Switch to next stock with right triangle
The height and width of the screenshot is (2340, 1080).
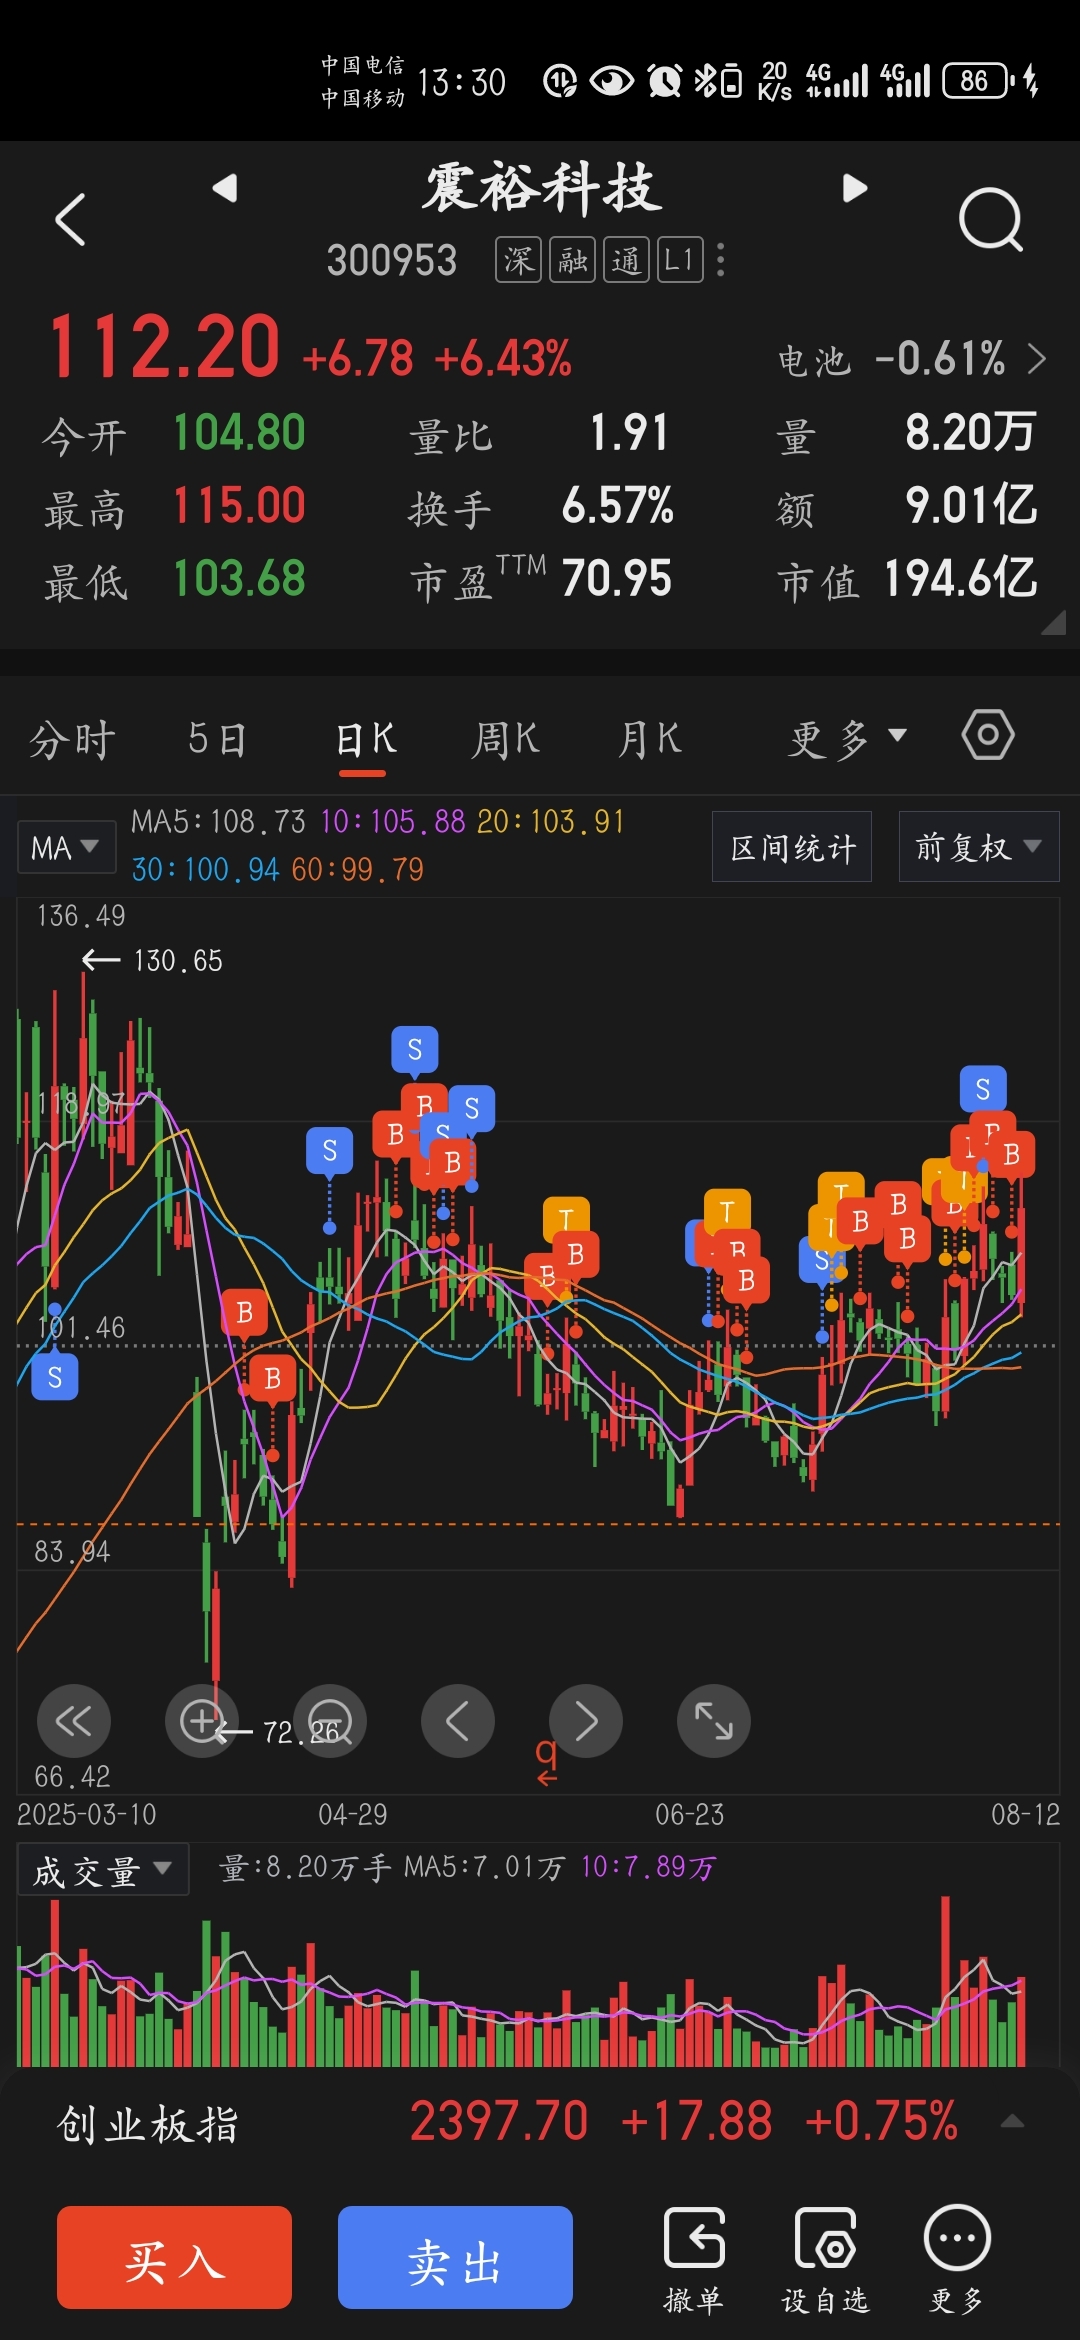pos(854,187)
